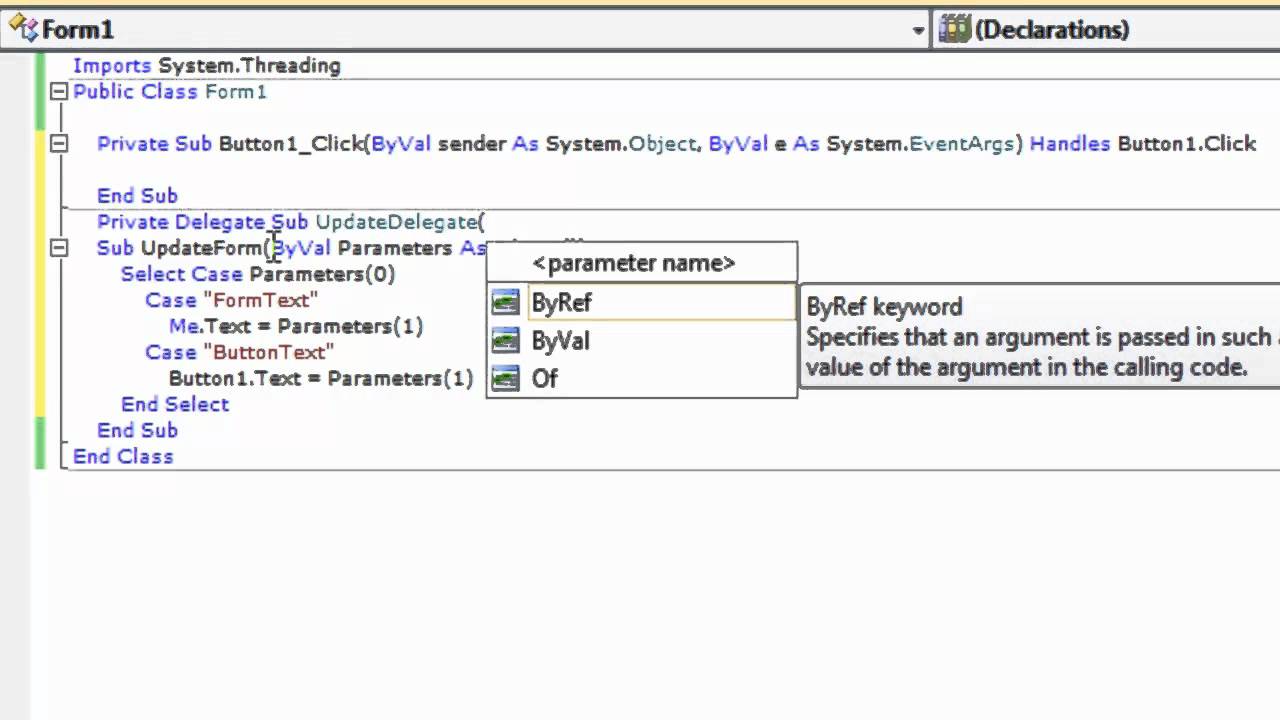Click System.EventArgs in Button1_Click signature
Viewport: 1280px width, 720px height.
921,143
